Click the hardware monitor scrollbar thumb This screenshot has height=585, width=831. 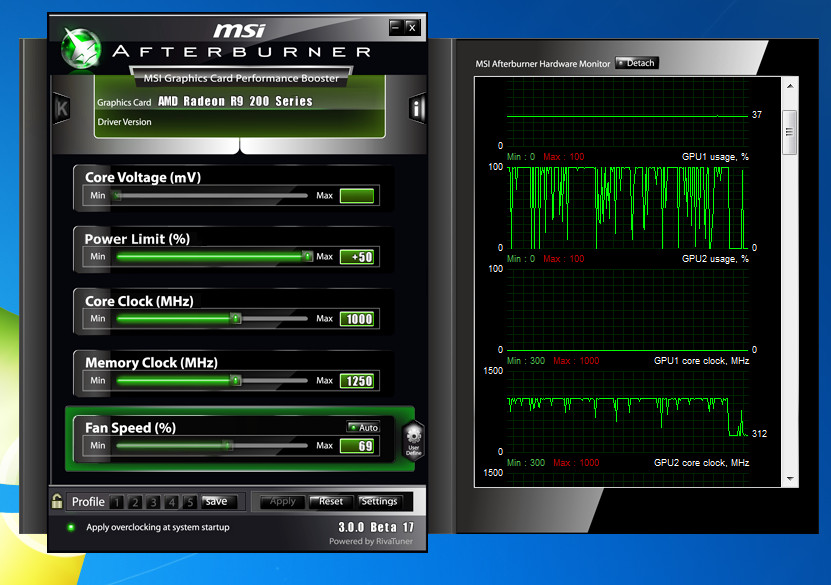(x=790, y=132)
